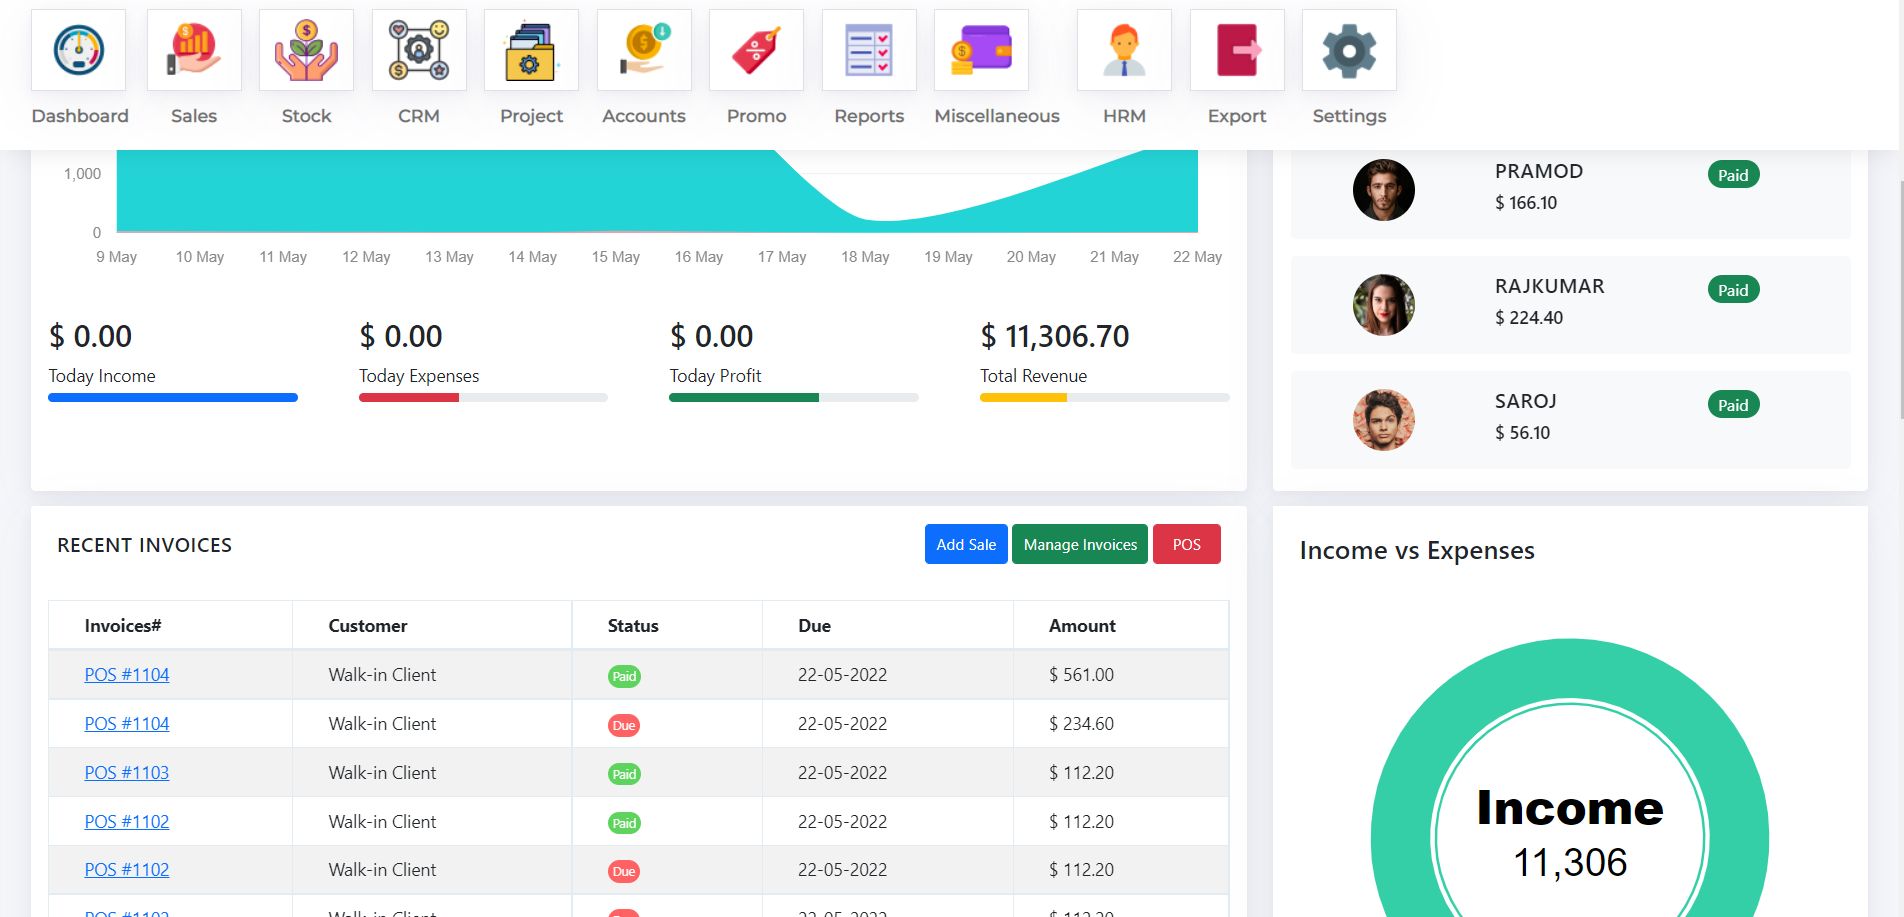This screenshot has height=917, width=1904.
Task: Click RAJKUMAR's profile photo
Action: pyautogui.click(x=1384, y=305)
